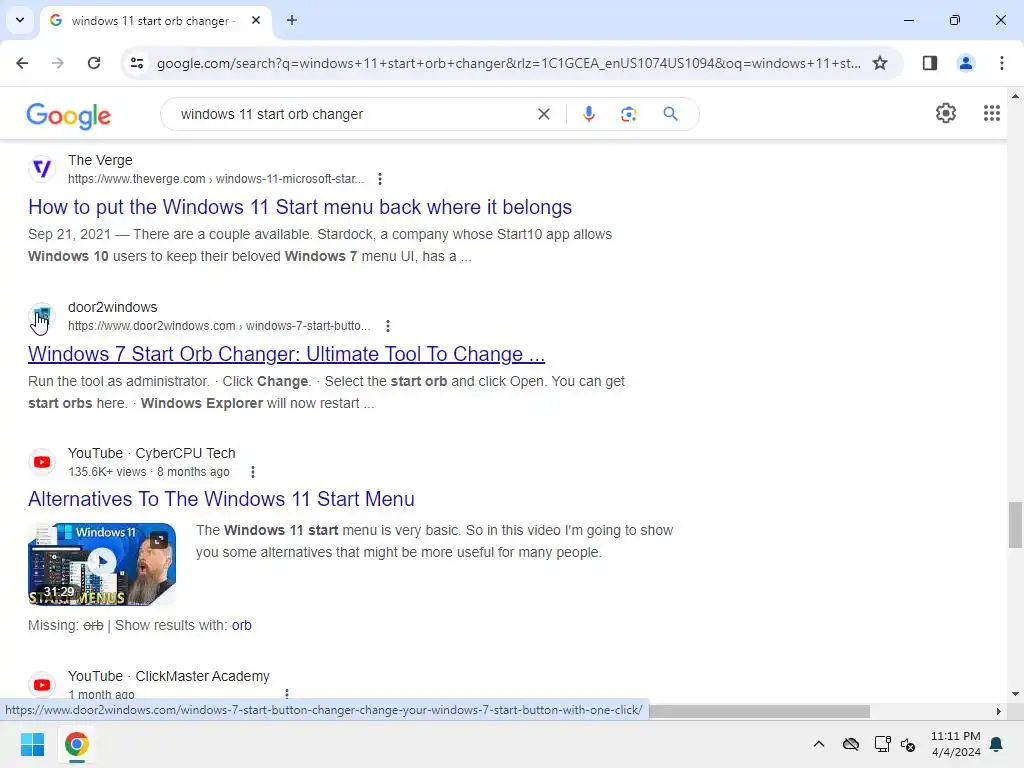
Task: Start a voice search with microphone
Action: click(588, 114)
